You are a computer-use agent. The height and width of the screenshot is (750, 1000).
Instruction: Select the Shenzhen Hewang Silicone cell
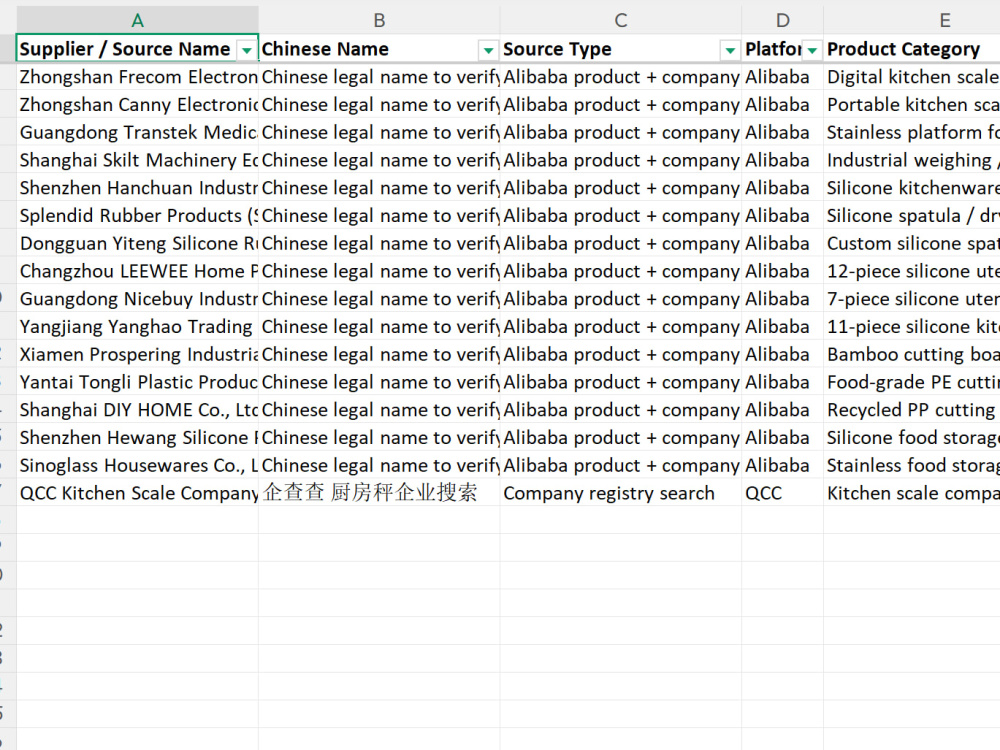click(138, 438)
